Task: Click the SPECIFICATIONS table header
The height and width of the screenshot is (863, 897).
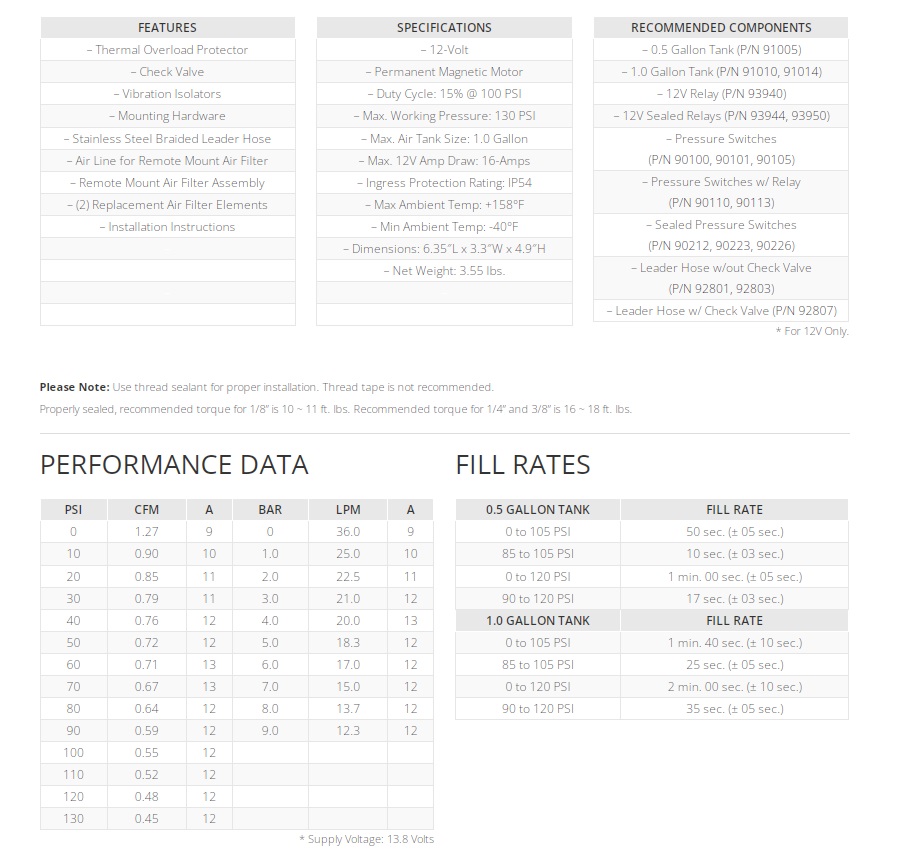Action: [444, 27]
